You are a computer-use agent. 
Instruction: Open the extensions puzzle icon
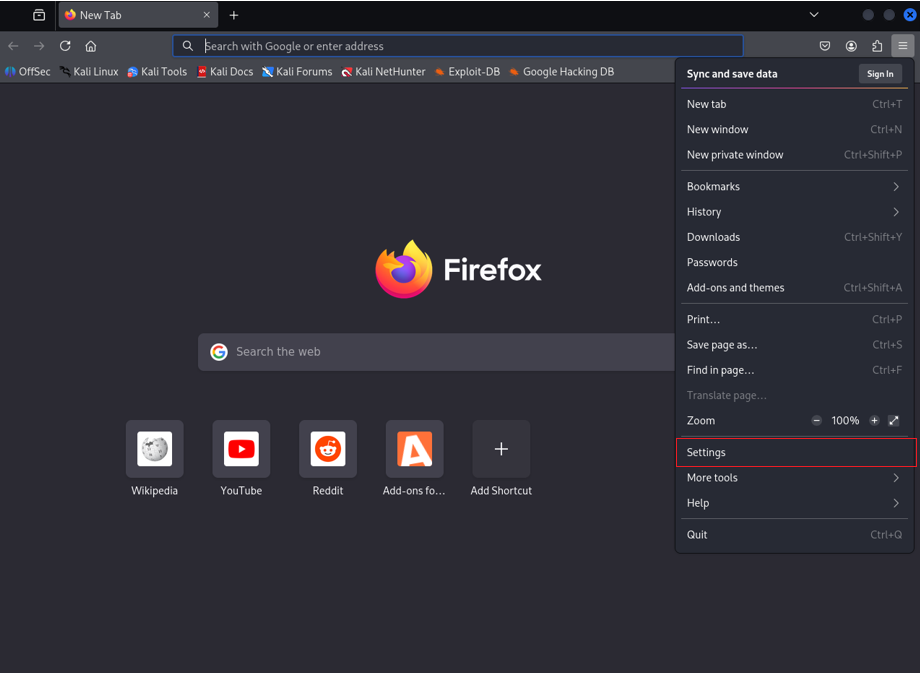coord(877,46)
